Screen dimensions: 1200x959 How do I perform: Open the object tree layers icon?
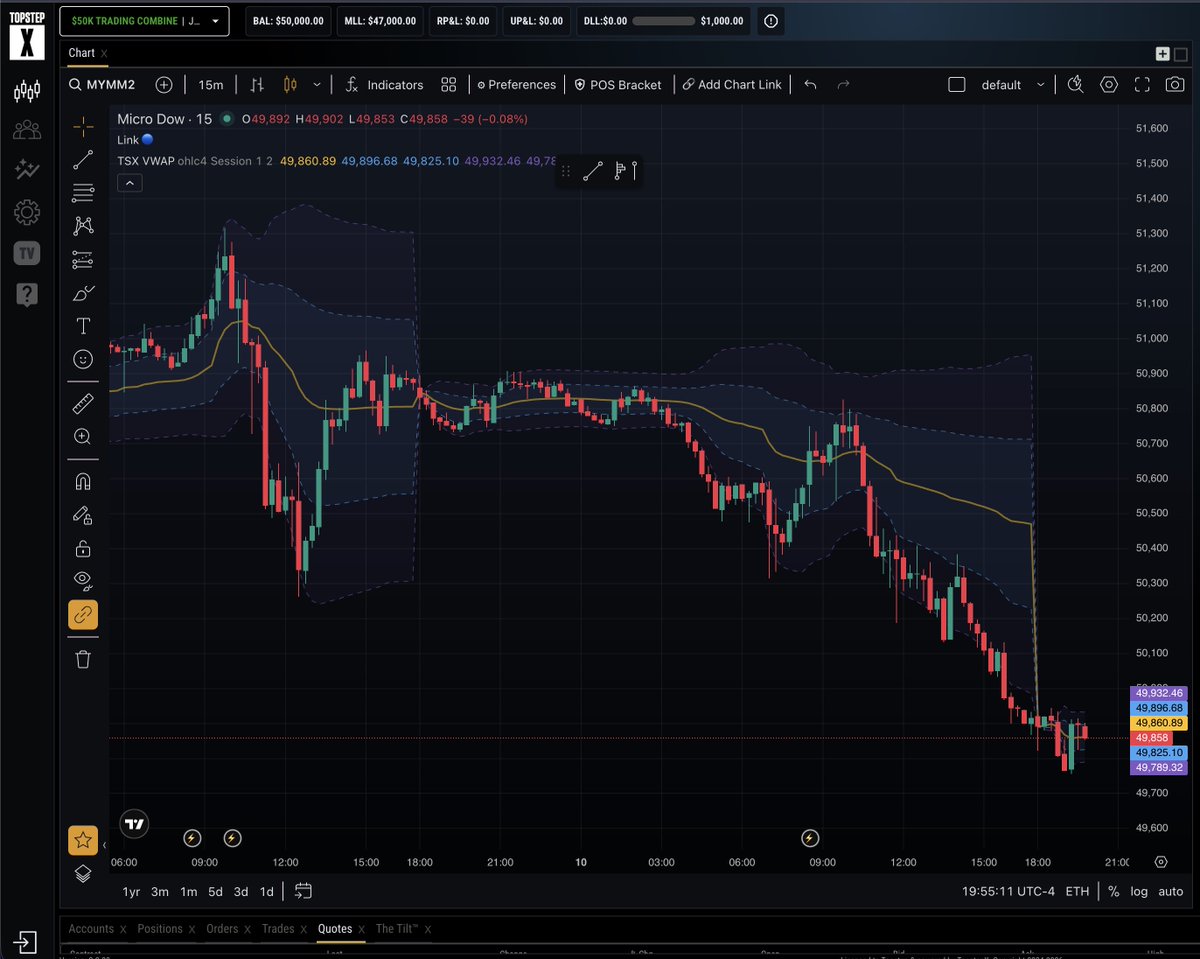(83, 873)
